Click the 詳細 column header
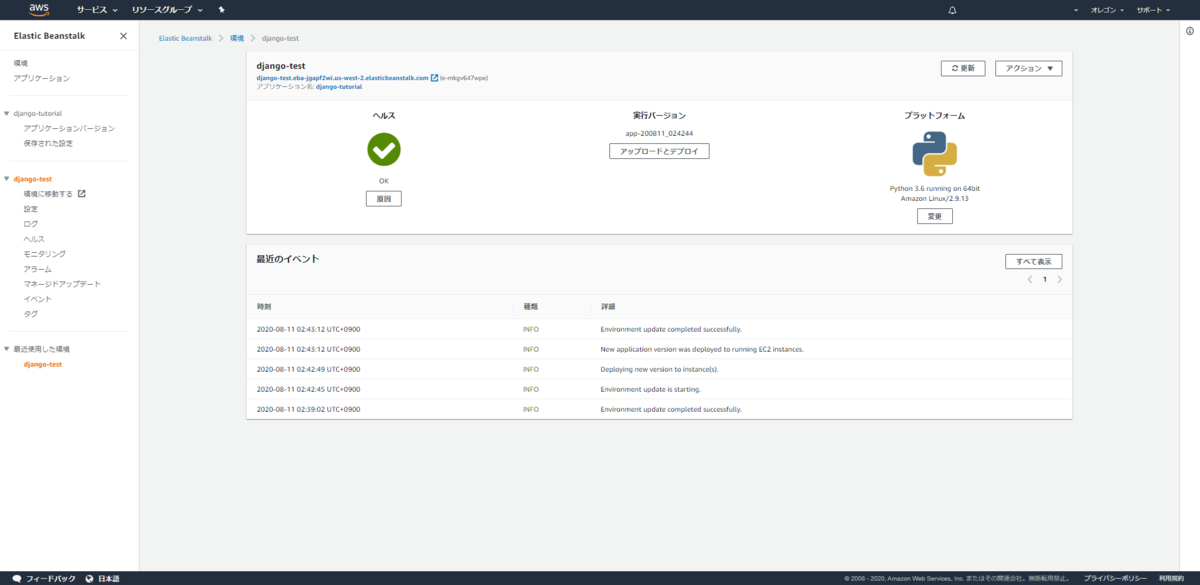This screenshot has width=1200, height=585. [607, 306]
